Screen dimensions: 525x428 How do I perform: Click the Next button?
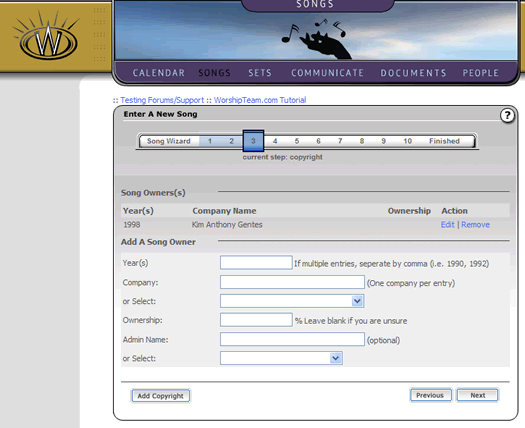477,395
